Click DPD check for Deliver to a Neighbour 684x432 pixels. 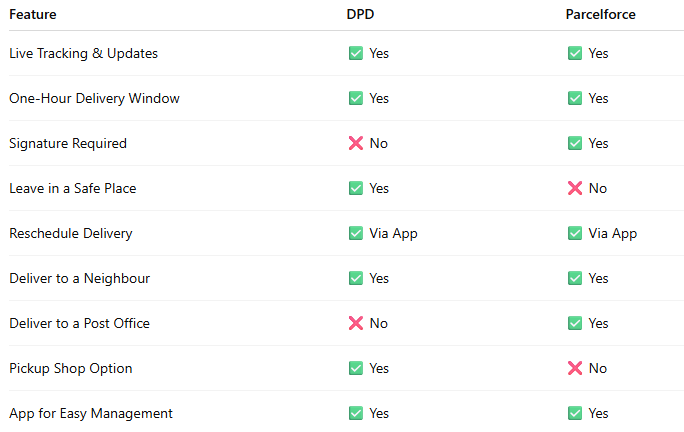(355, 278)
